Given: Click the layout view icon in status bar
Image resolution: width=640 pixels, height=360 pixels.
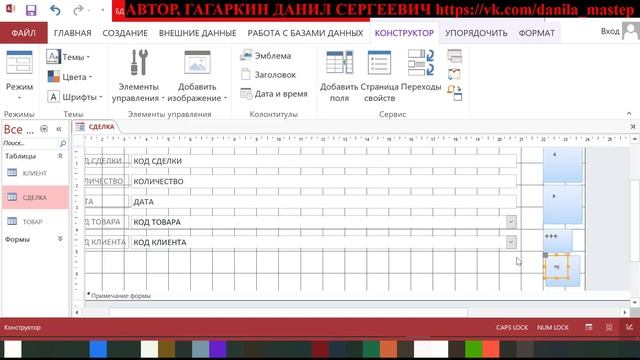Looking at the screenshot, I should [609, 327].
